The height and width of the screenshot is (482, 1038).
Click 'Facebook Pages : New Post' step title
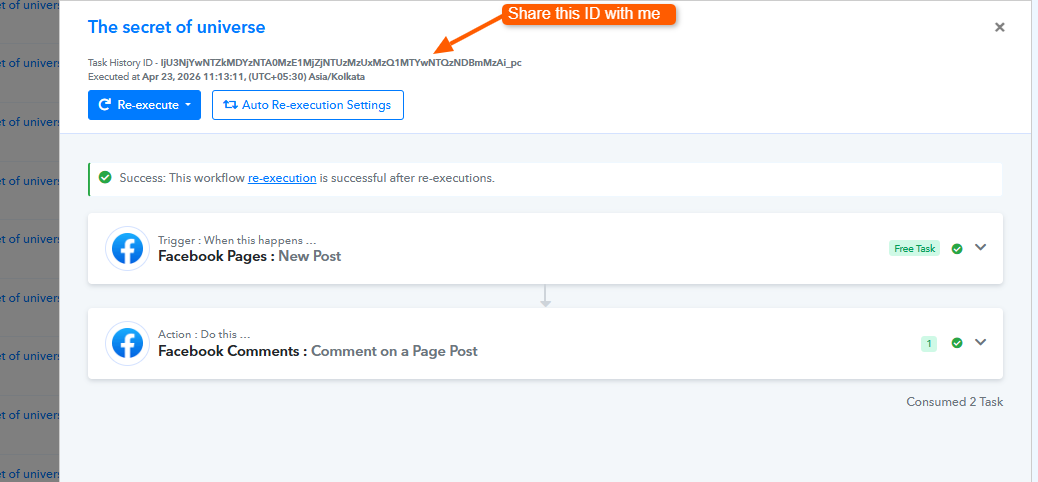pos(249,256)
